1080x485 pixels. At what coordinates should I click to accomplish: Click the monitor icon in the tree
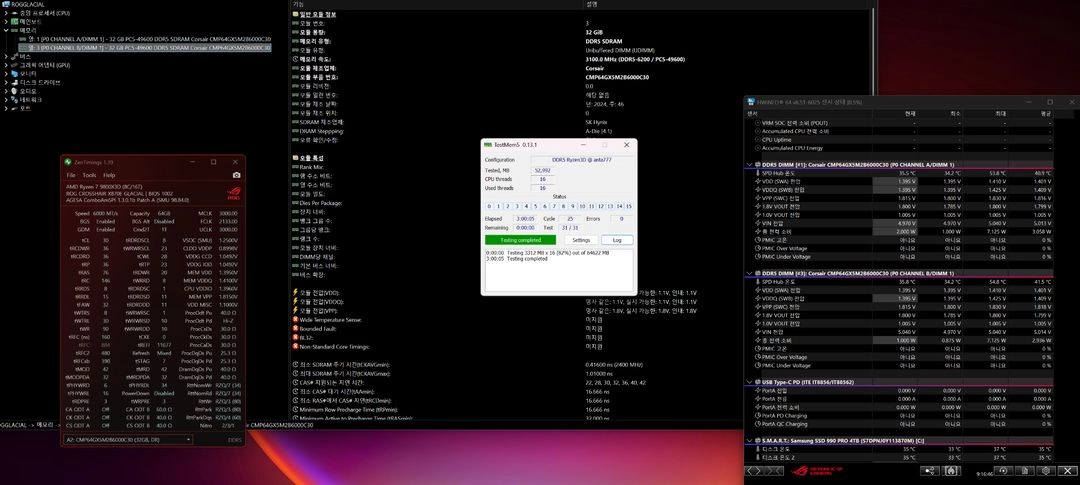[14, 73]
